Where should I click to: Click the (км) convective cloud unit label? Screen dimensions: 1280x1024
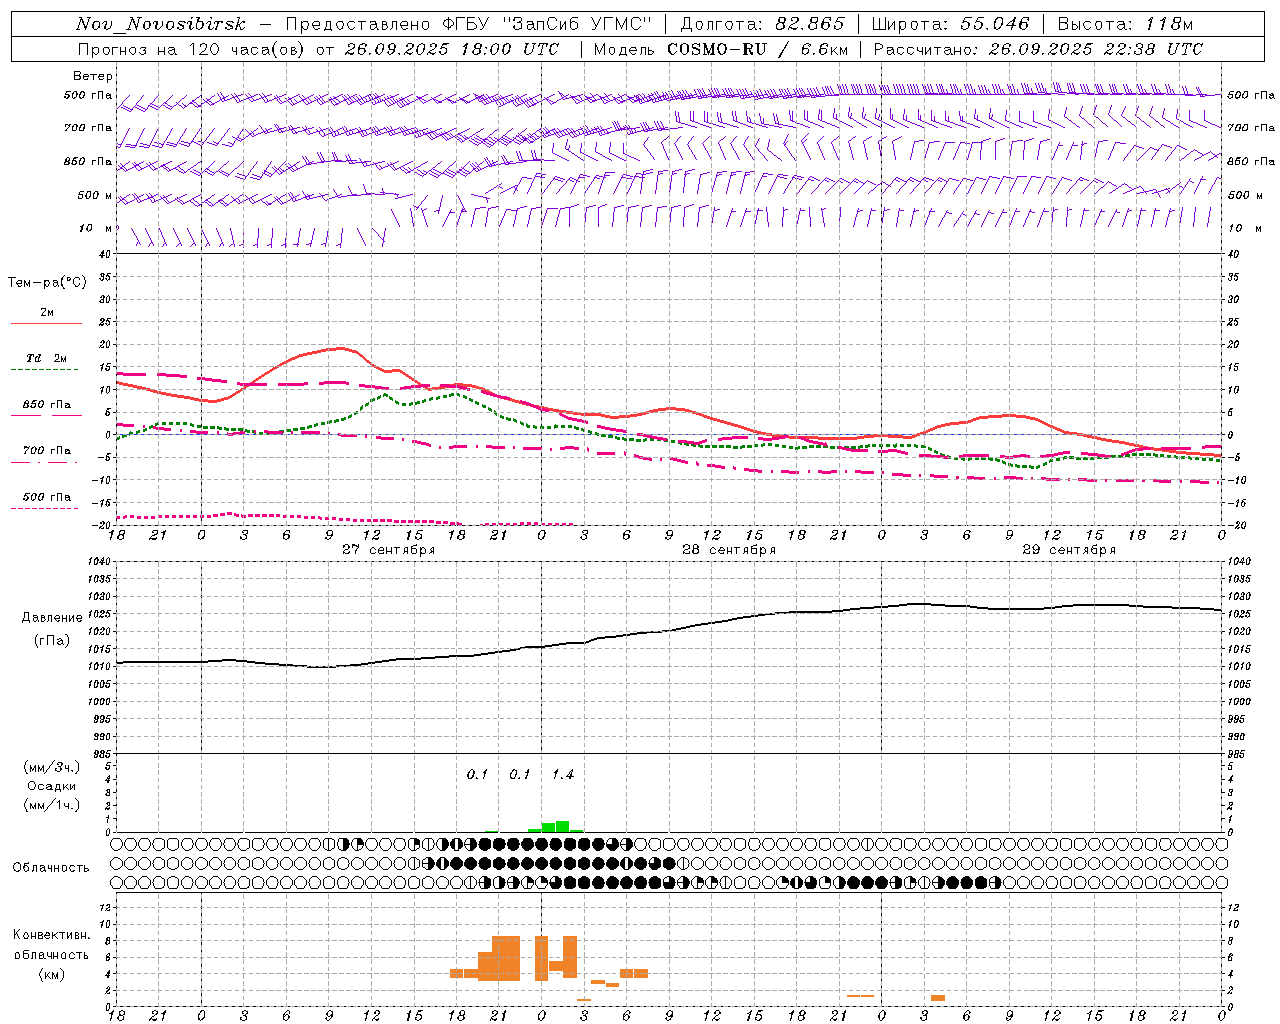point(52,974)
